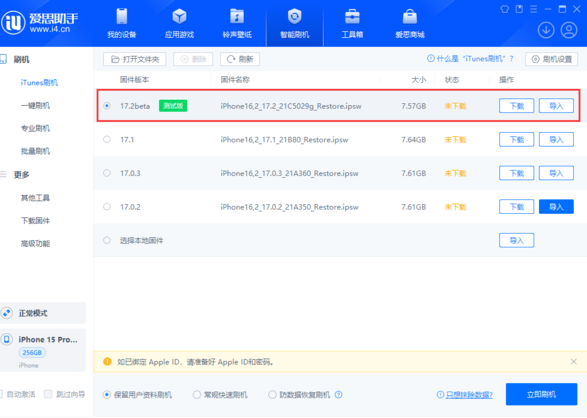Image resolution: width=587 pixels, height=418 pixels.
Task: Open 高级功能 in the sidebar
Action: pyautogui.click(x=35, y=244)
